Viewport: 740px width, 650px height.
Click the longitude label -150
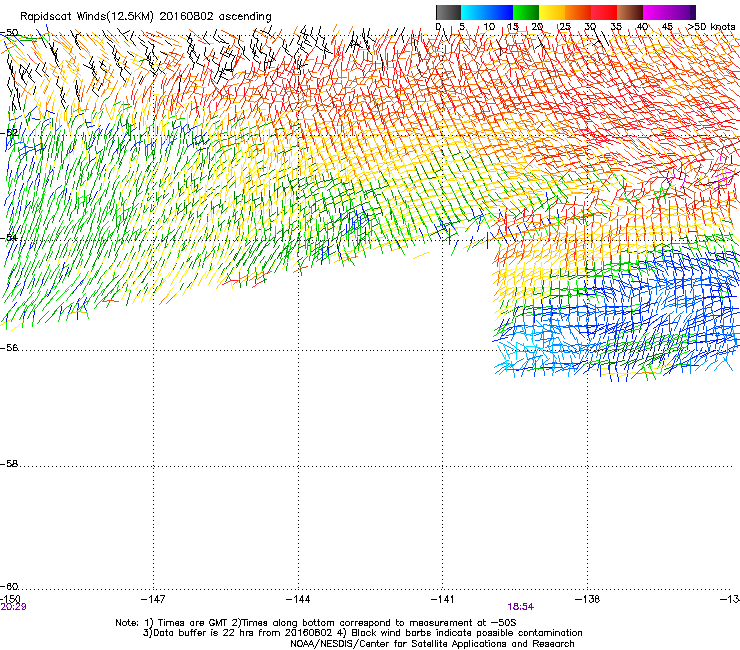(10, 599)
